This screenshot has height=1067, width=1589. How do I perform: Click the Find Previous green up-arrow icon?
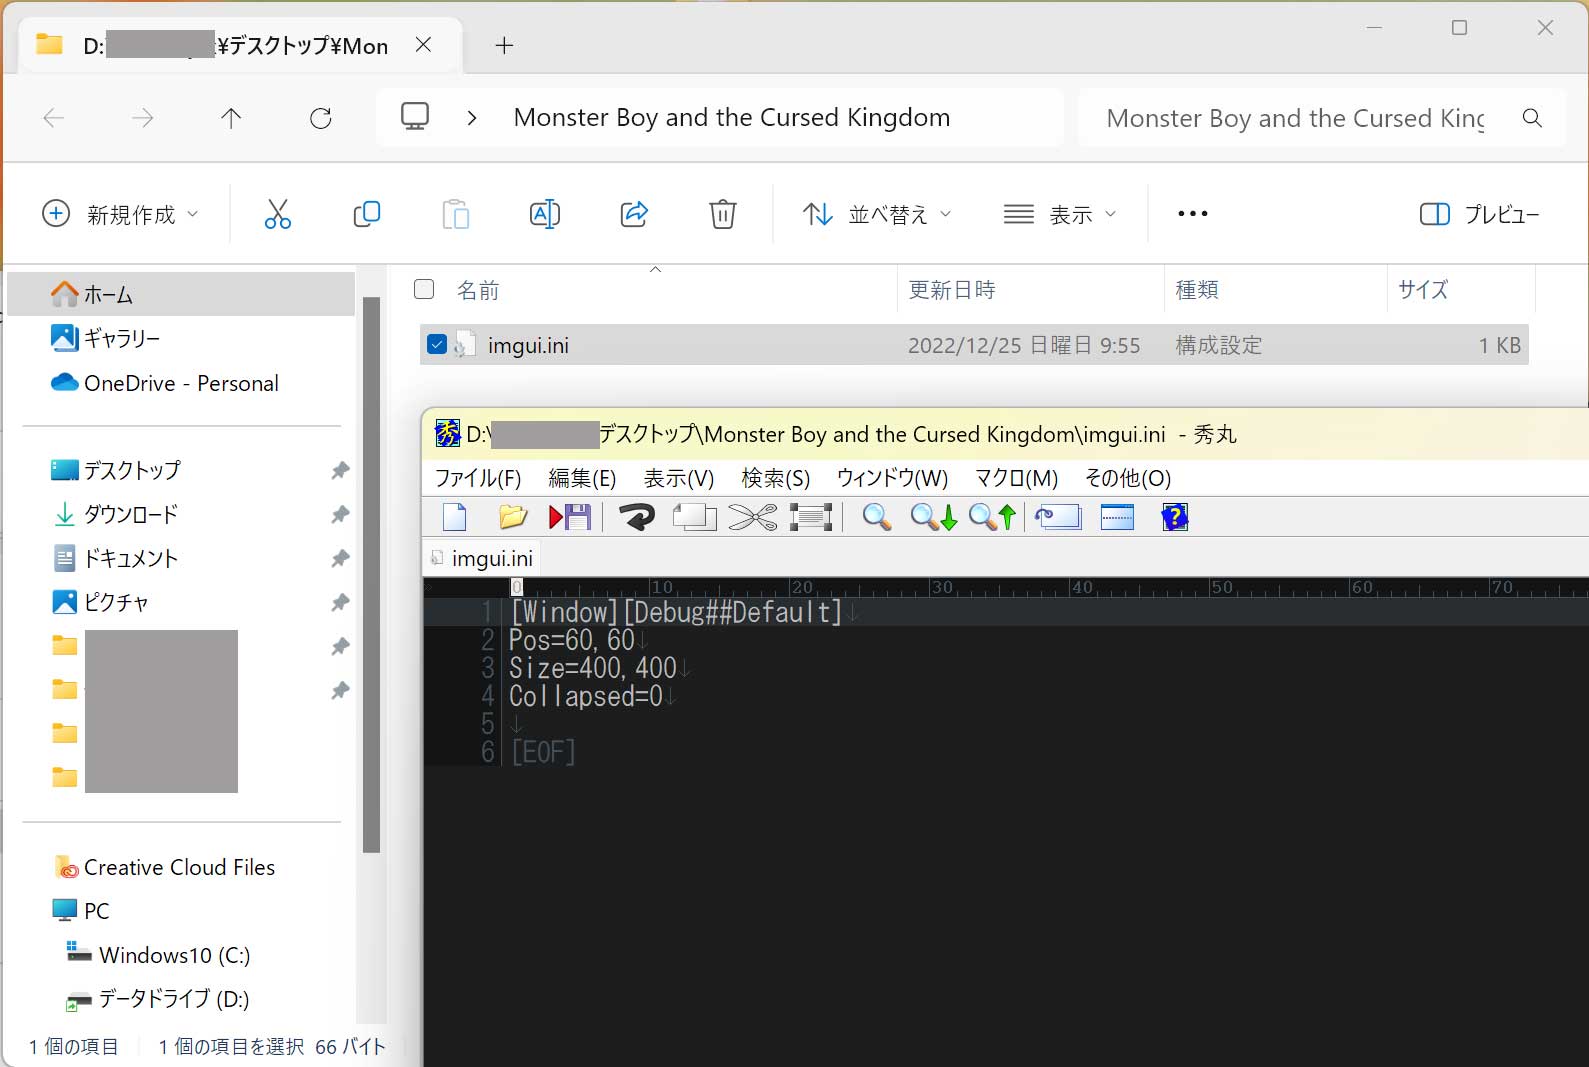(x=992, y=517)
